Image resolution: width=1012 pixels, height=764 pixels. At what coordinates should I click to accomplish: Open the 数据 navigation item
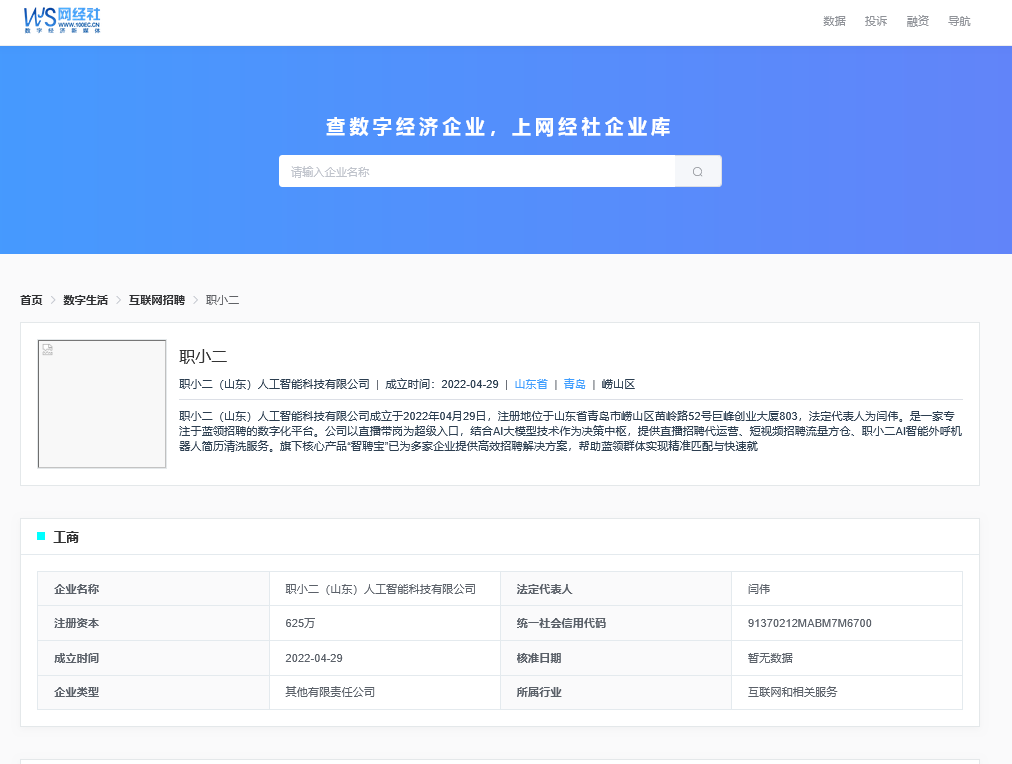click(834, 21)
